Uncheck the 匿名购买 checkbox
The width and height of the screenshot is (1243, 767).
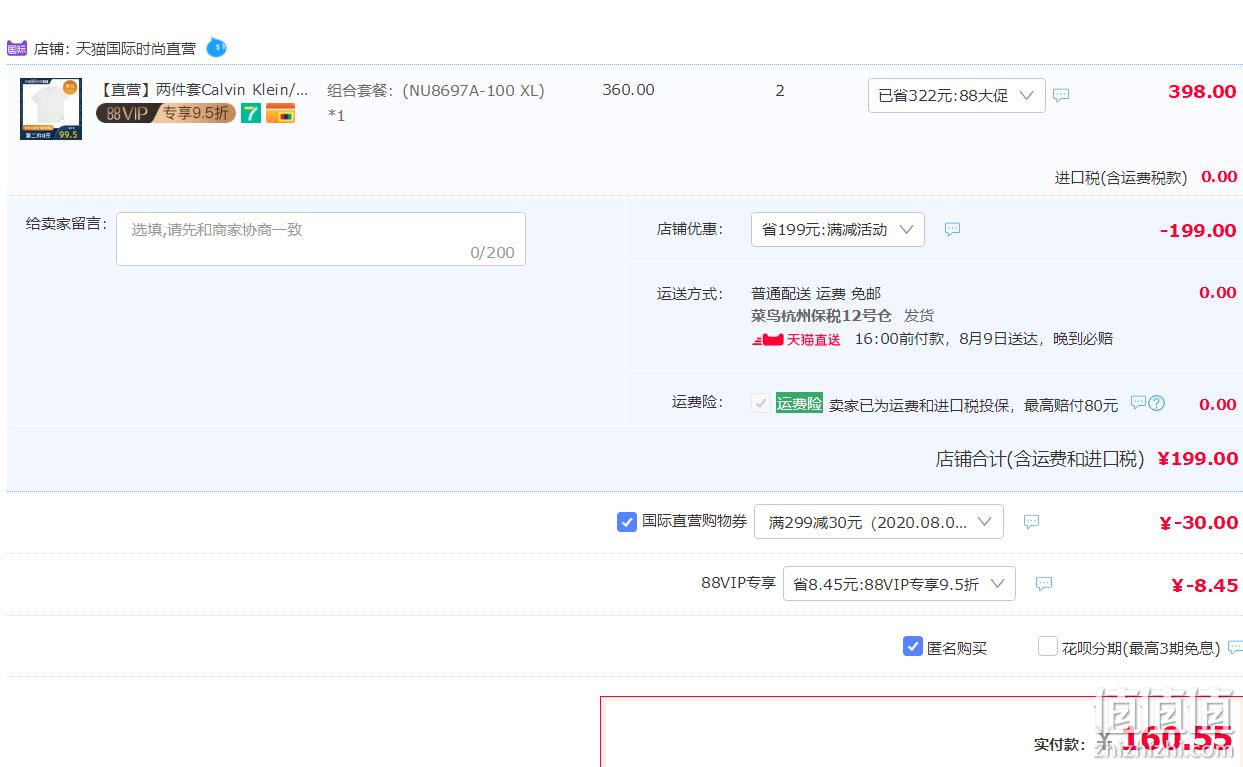[913, 647]
